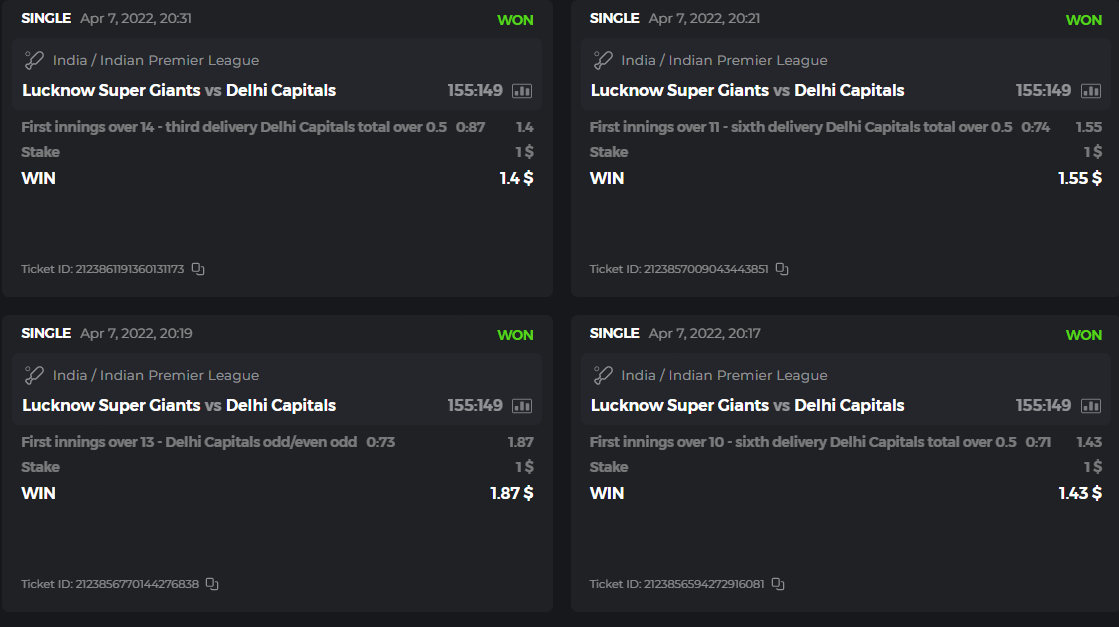Open Delhi Capitals team name on the 20:31 bet
Viewport: 1119px width, 627px height.
pyautogui.click(x=281, y=90)
